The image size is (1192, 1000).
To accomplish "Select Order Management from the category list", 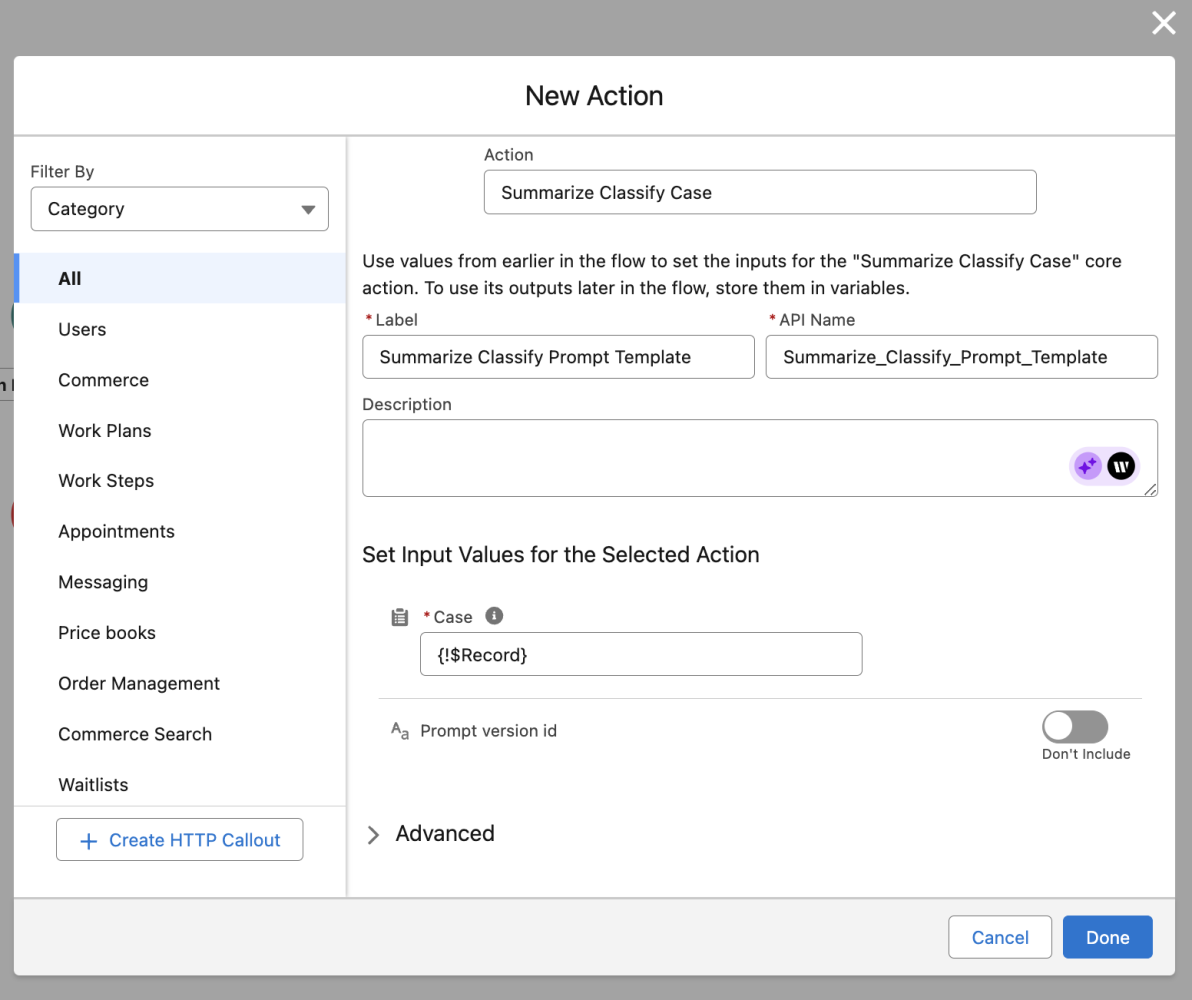I will pyautogui.click(x=138, y=683).
